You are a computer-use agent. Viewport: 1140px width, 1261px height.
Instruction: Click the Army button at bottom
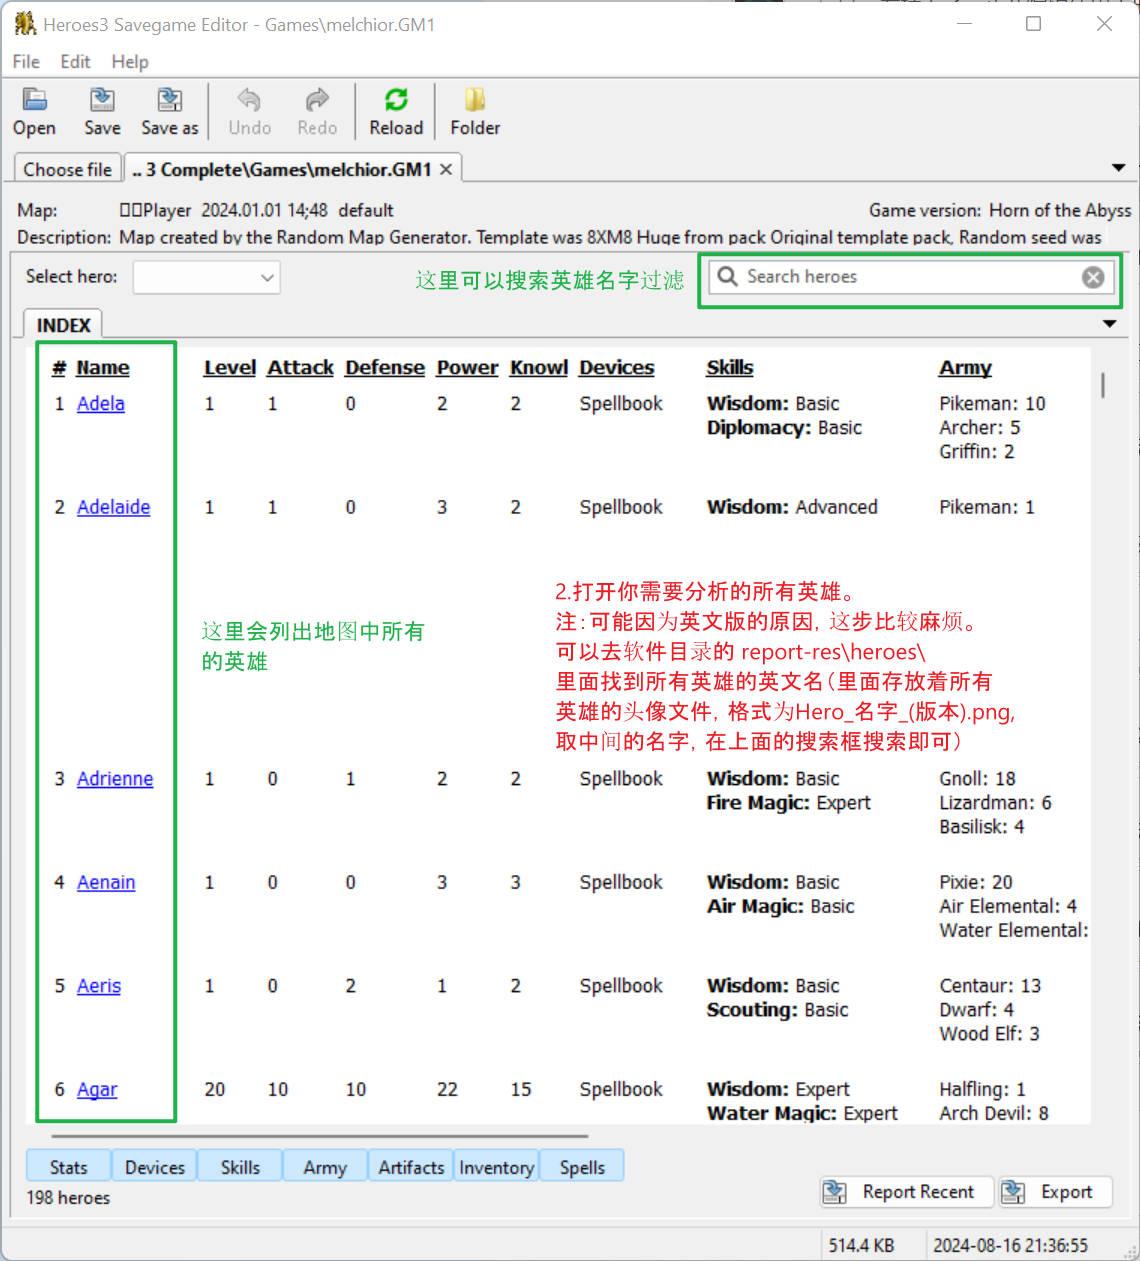pyautogui.click(x=325, y=1167)
